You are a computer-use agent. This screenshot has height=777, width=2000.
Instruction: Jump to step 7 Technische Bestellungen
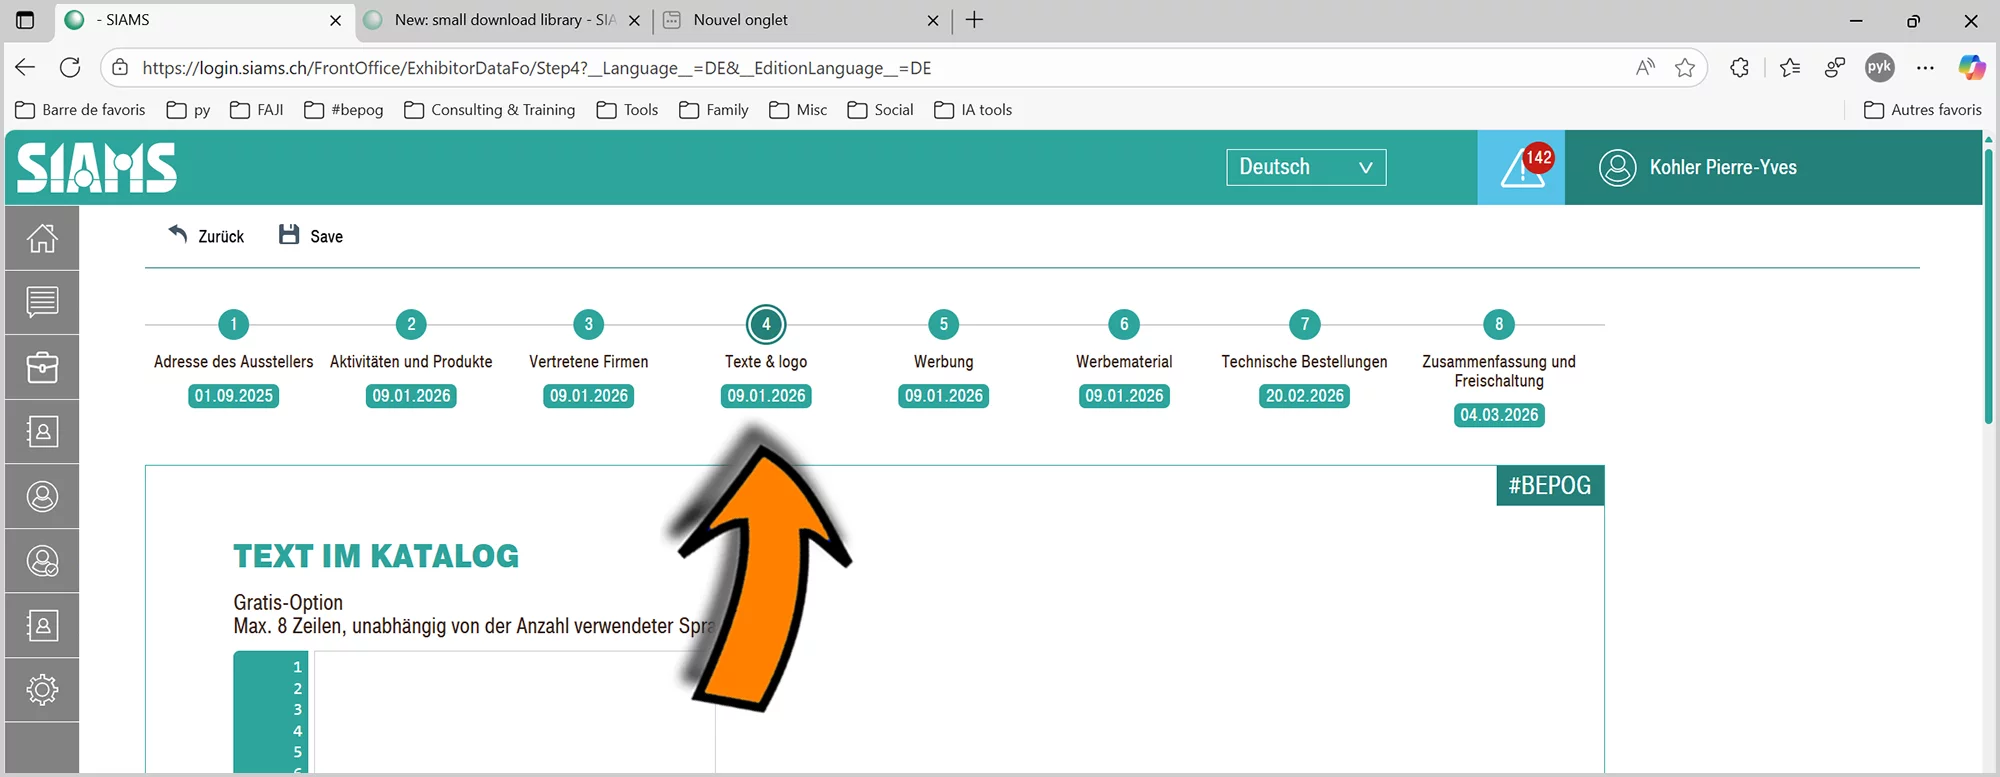point(1304,325)
